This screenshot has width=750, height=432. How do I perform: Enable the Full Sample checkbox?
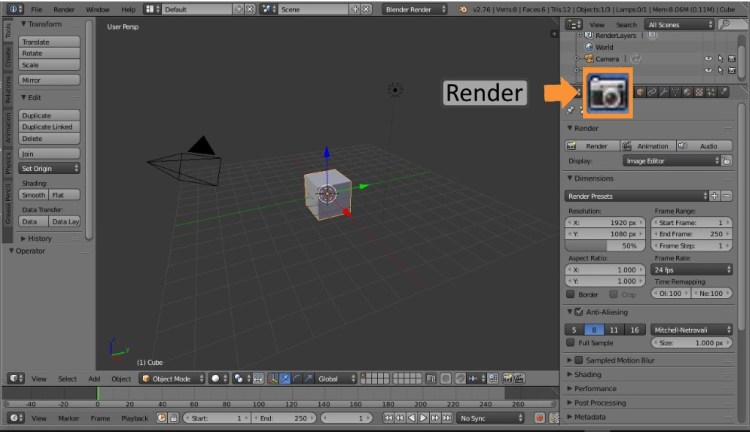[x=570, y=343]
